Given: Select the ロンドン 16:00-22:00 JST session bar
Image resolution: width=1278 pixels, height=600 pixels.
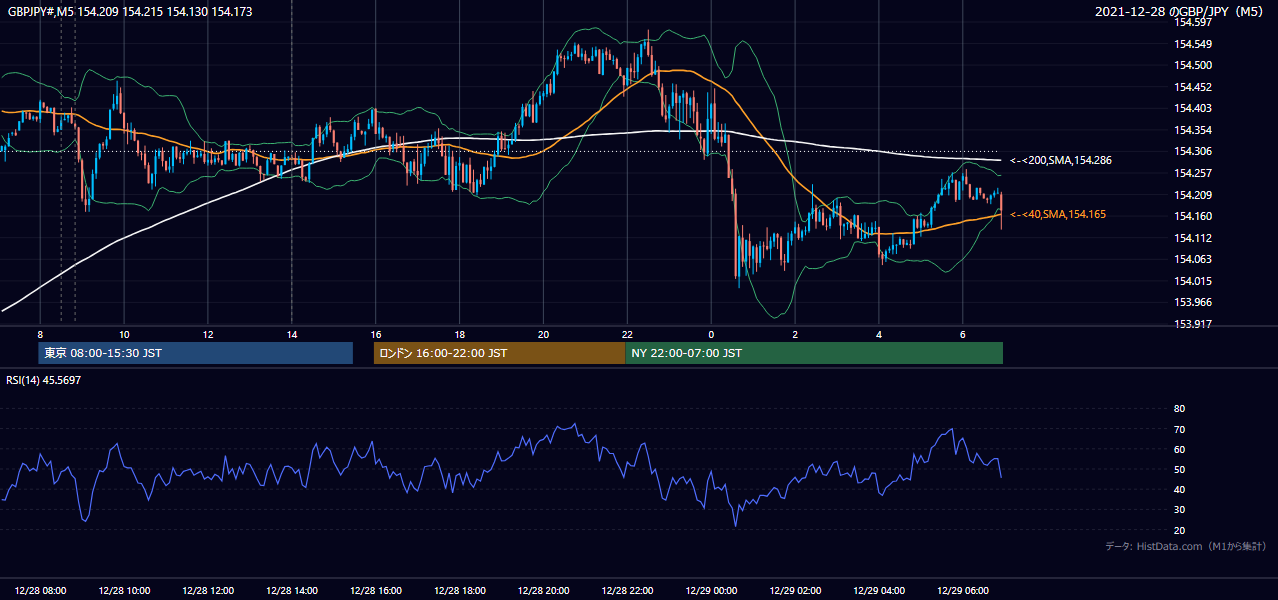Looking at the screenshot, I should tap(499, 353).
